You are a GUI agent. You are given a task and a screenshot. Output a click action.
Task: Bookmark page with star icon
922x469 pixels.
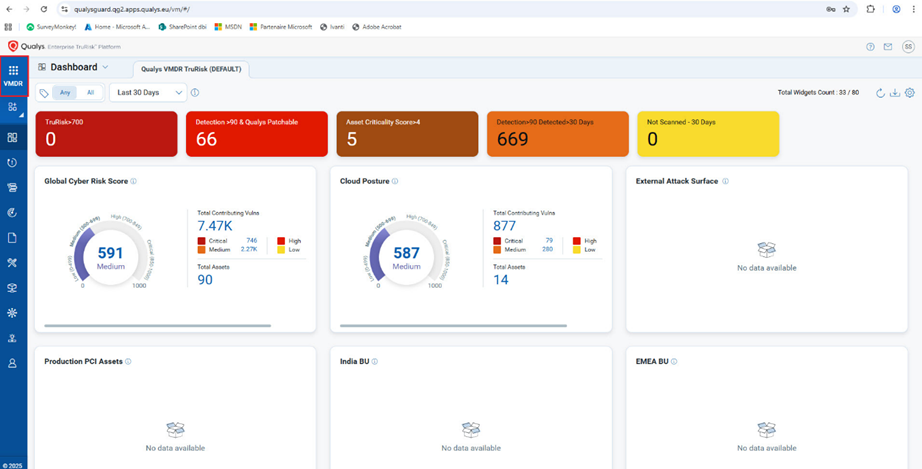tap(846, 9)
